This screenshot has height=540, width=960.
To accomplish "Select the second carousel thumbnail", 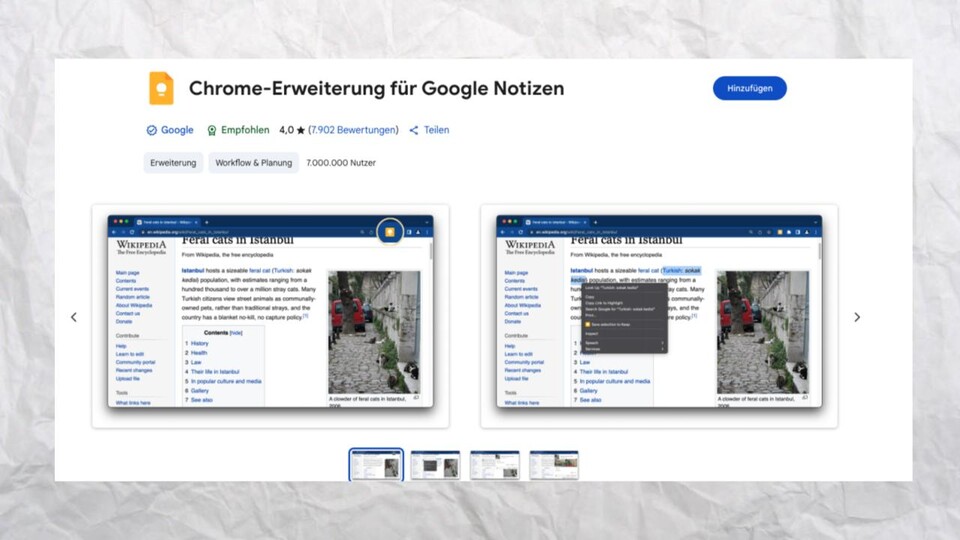I will point(435,465).
